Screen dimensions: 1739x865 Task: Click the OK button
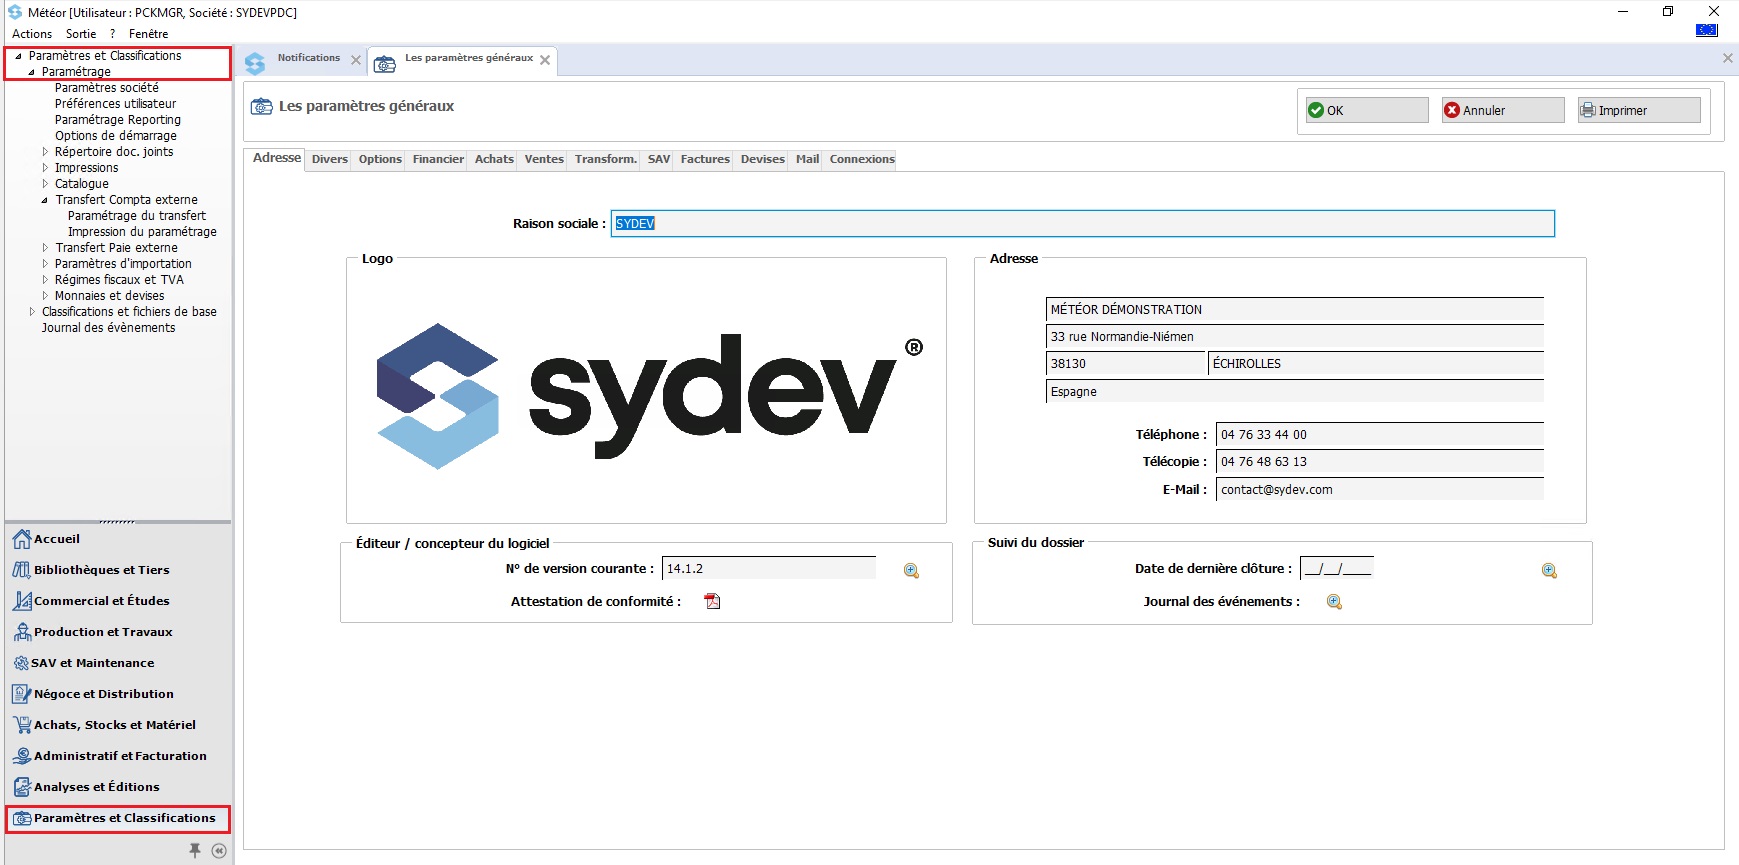click(1367, 110)
